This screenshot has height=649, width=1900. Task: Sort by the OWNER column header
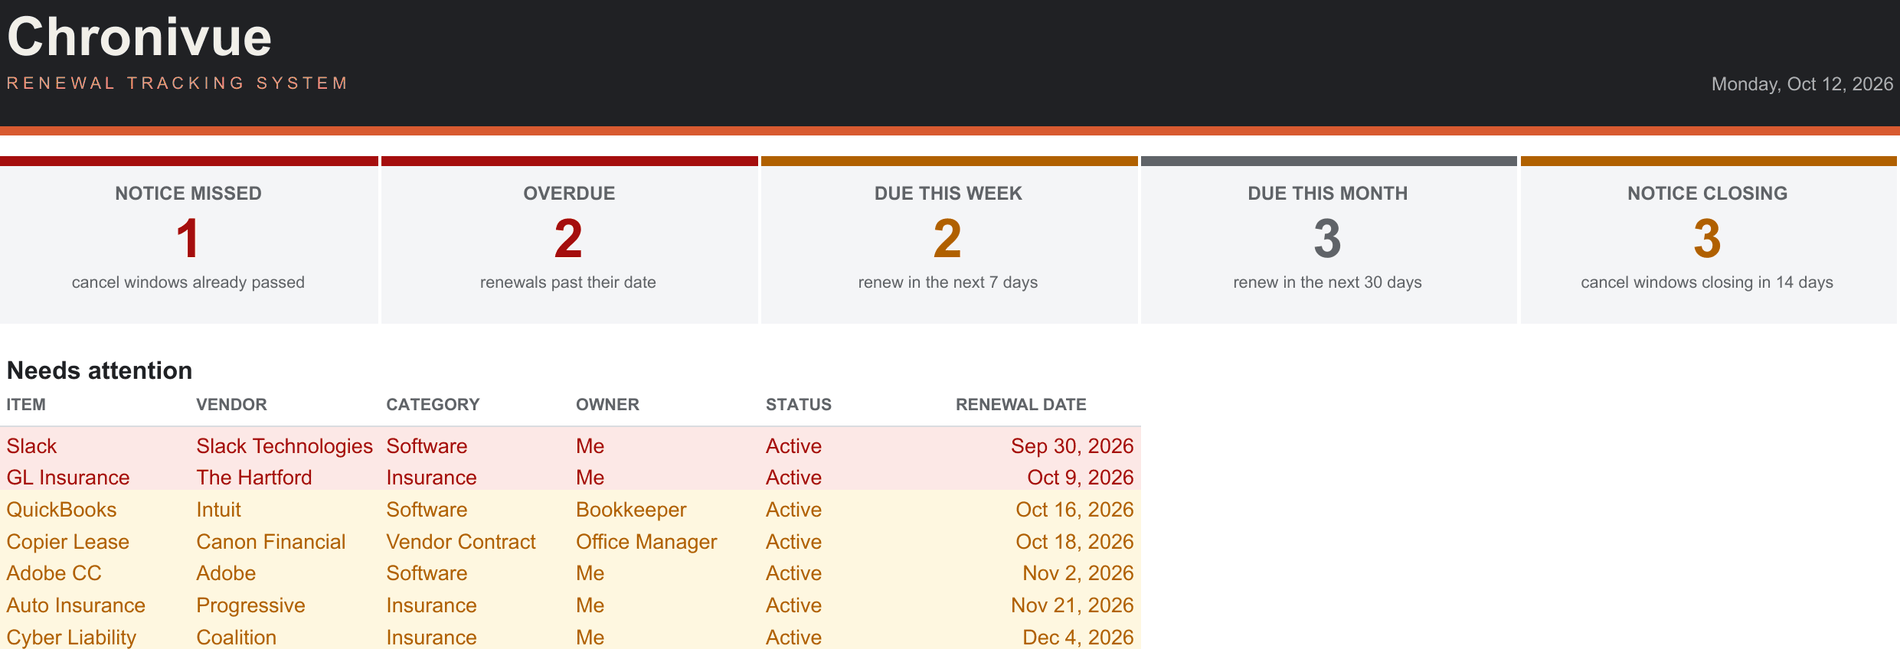coord(607,404)
